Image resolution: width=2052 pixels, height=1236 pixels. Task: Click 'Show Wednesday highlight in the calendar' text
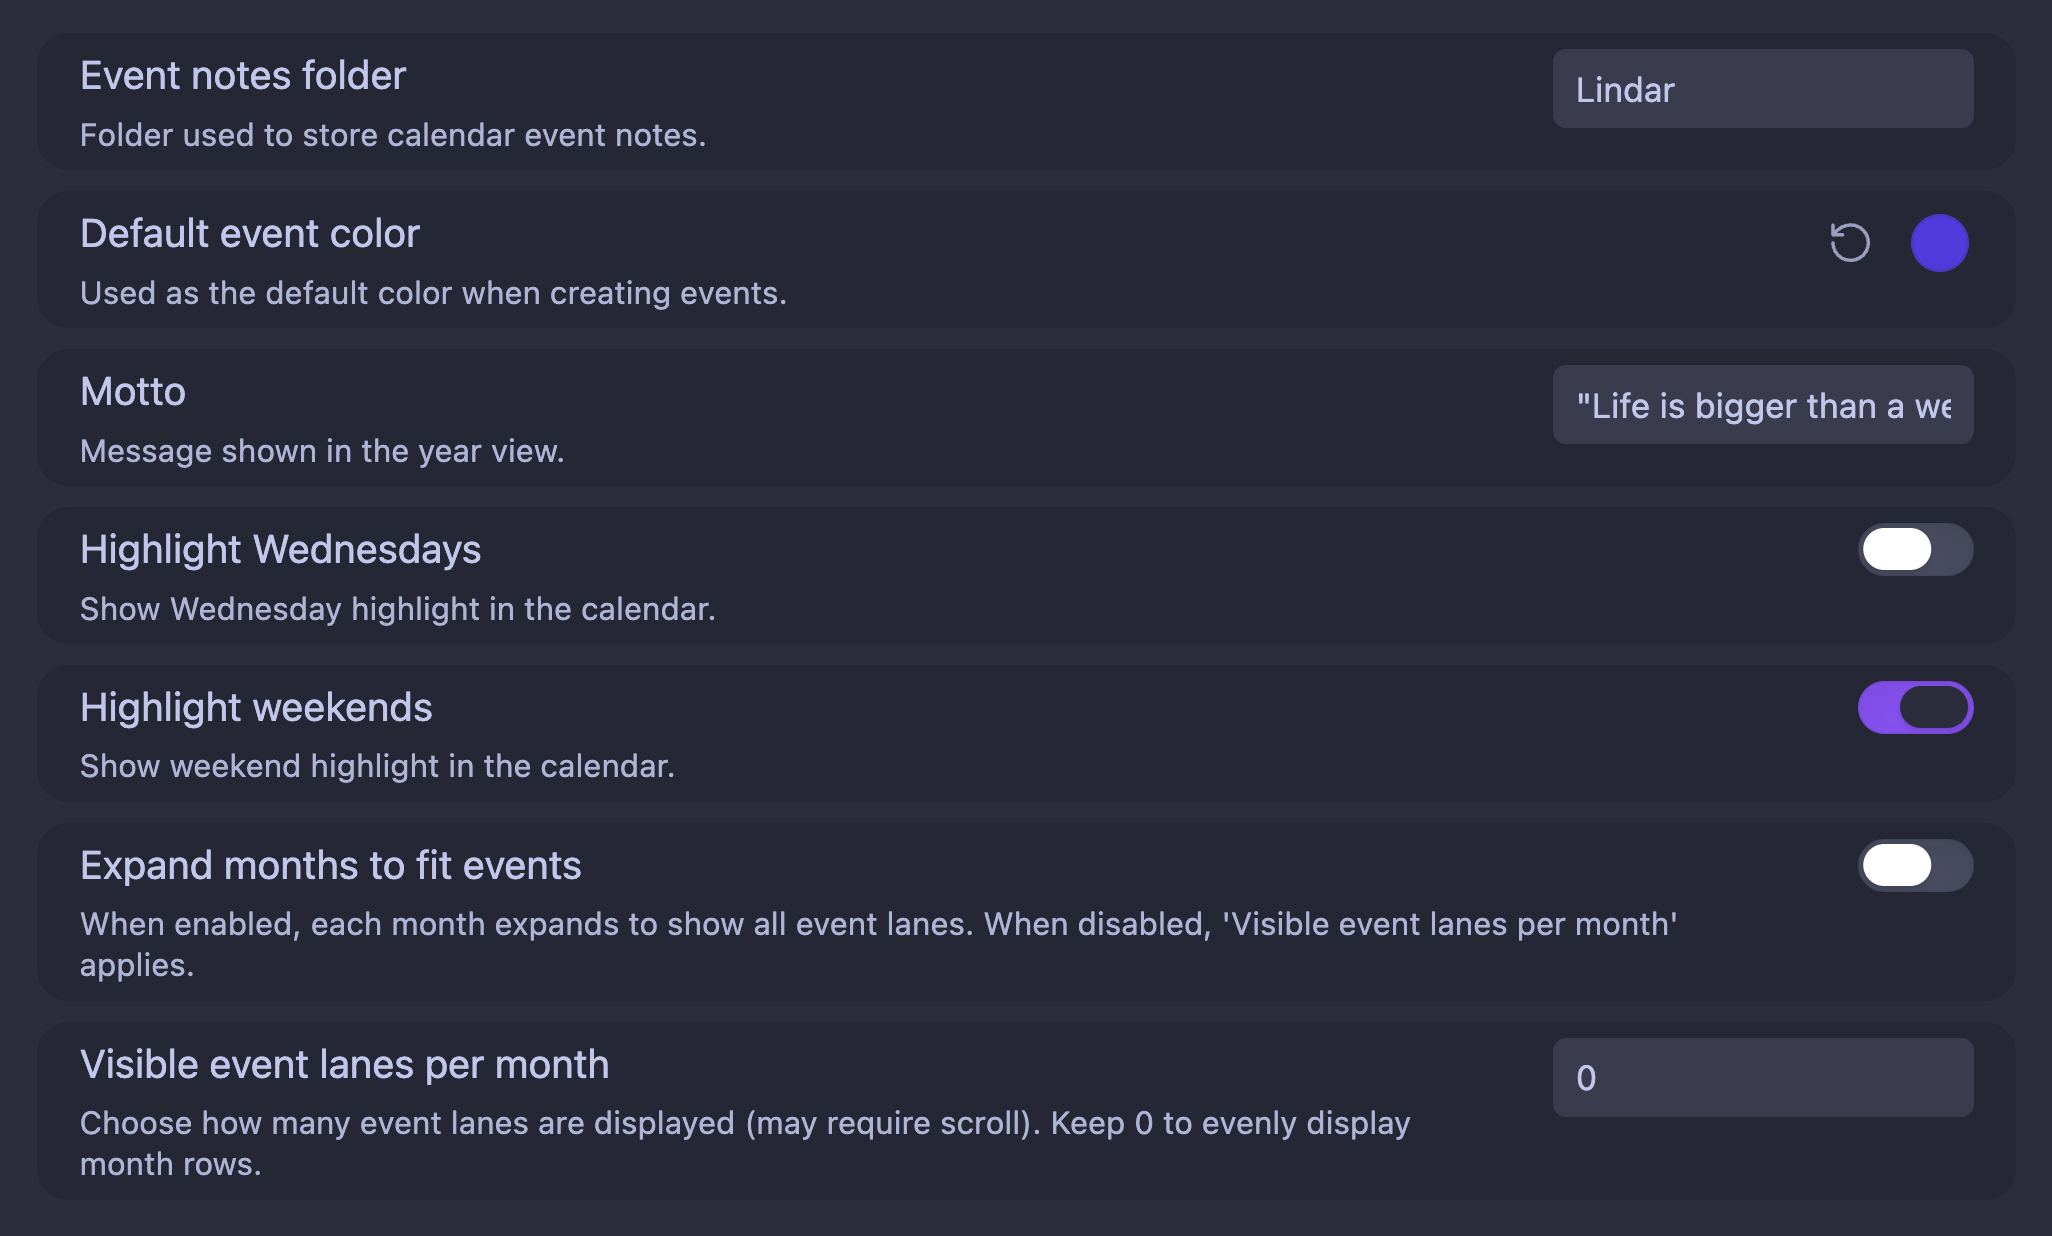pos(398,609)
